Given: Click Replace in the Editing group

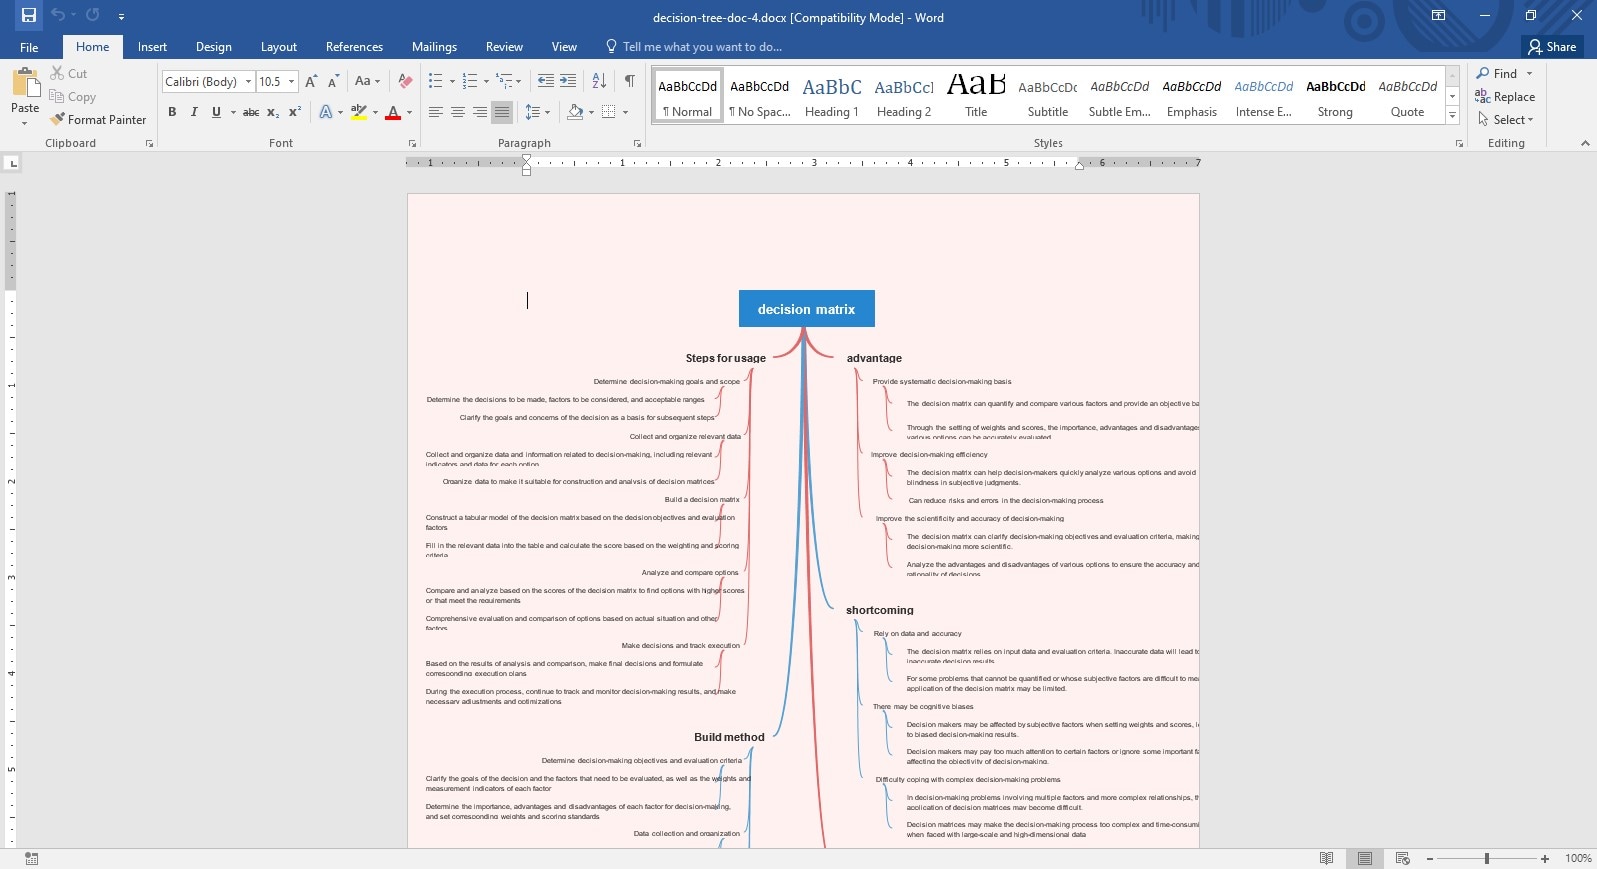Looking at the screenshot, I should [x=1505, y=96].
